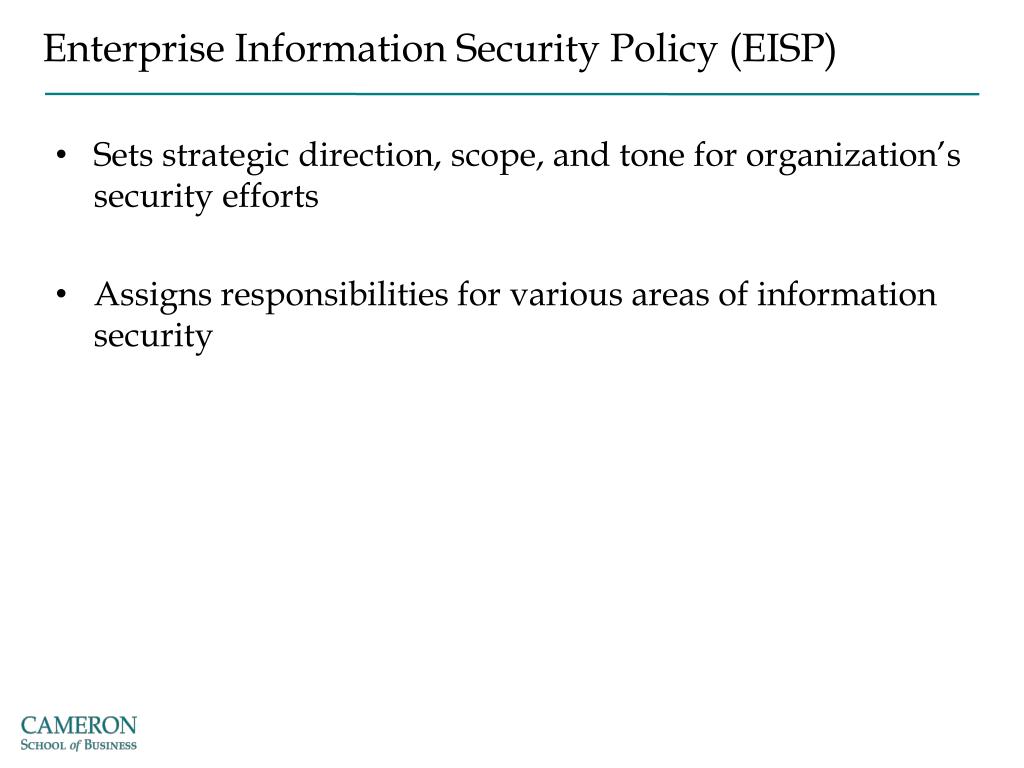This screenshot has width=1024, height=768.
Task: Click the text 'Assigns responsibilities'
Action: coord(271,296)
